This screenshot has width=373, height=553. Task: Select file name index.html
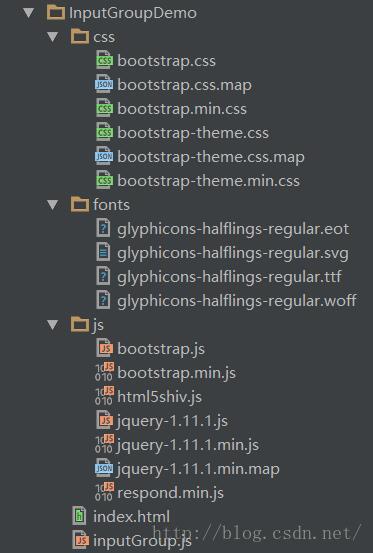click(132, 517)
